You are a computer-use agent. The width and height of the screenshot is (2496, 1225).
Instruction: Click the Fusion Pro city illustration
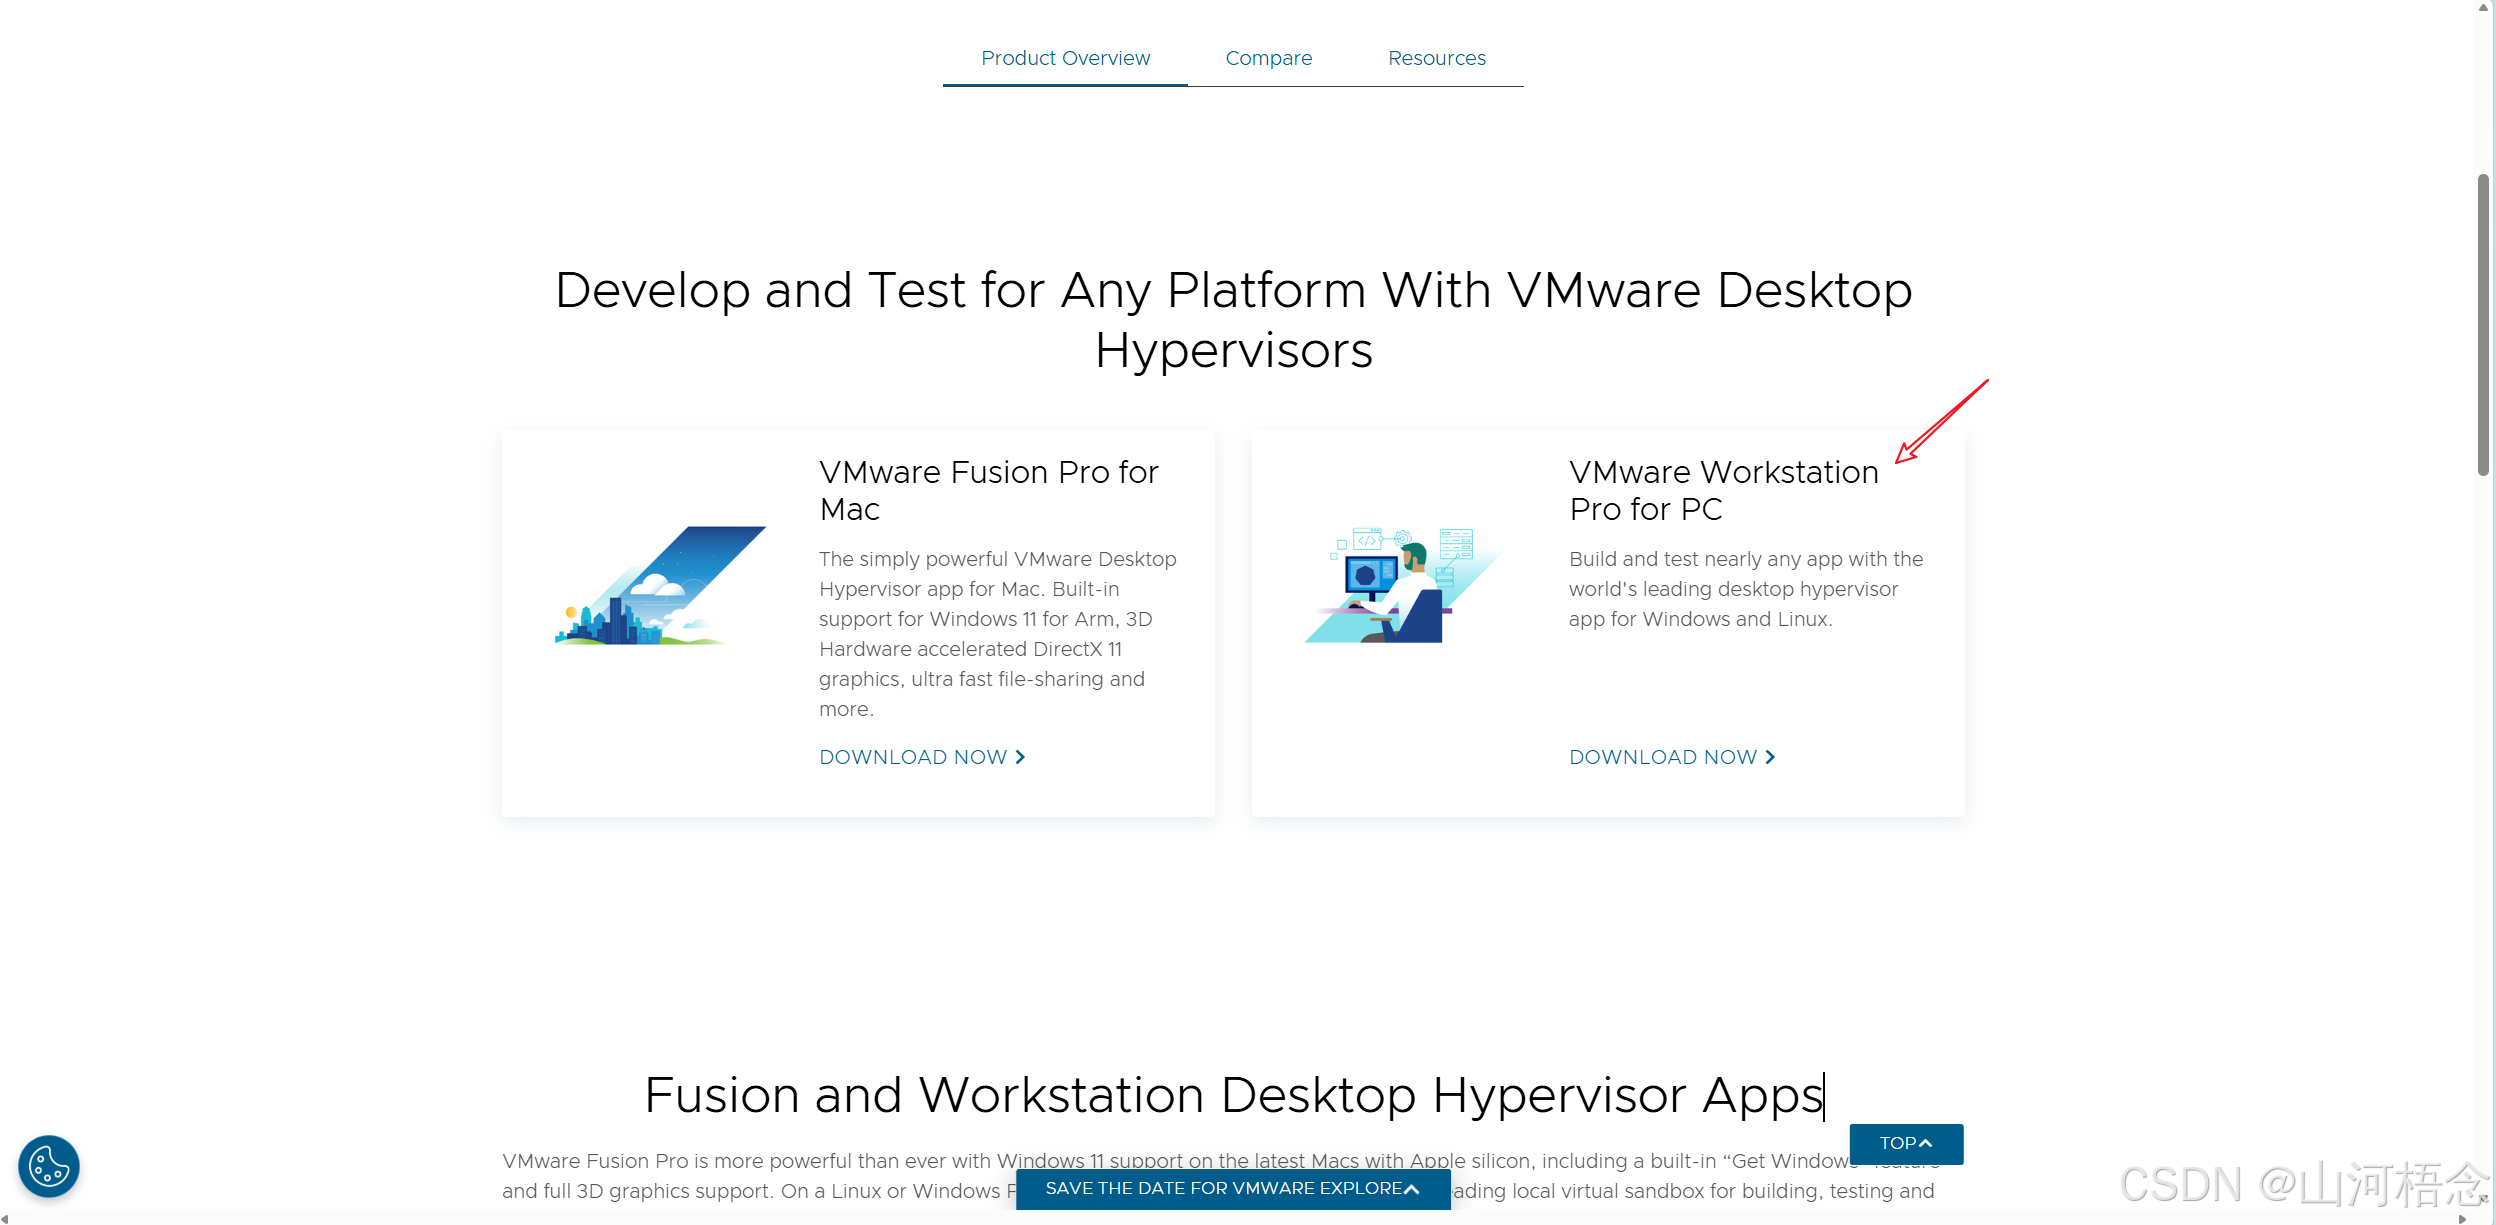coord(661,587)
